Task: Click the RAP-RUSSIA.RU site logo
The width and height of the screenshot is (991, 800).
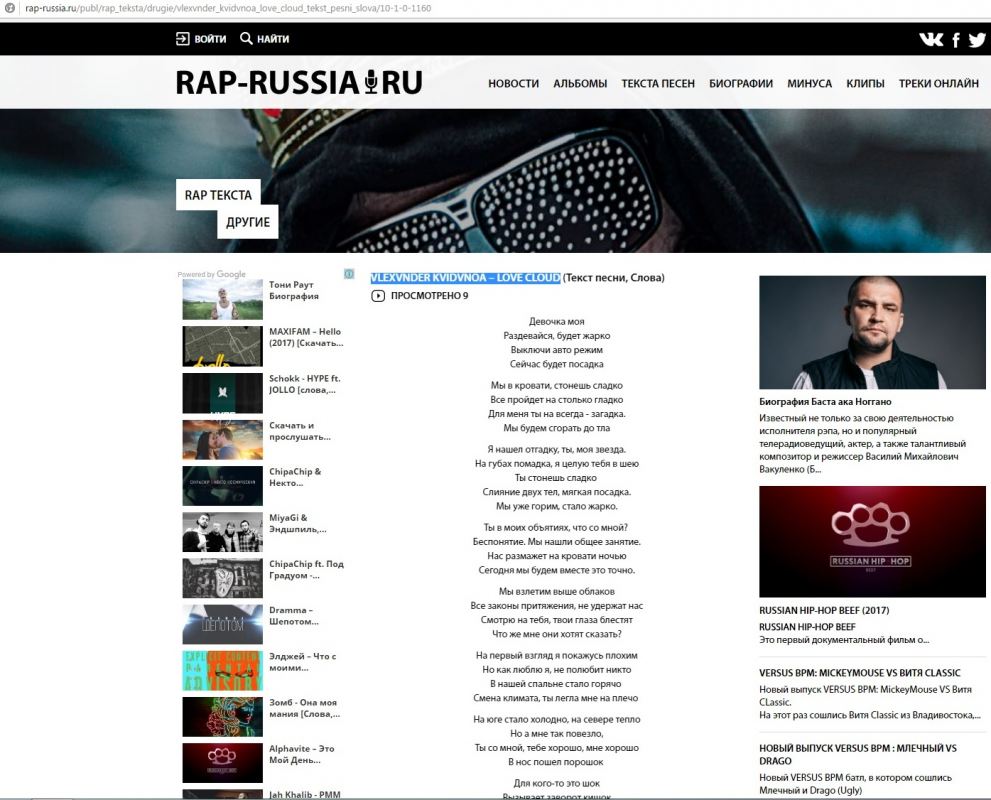Action: pos(299,82)
